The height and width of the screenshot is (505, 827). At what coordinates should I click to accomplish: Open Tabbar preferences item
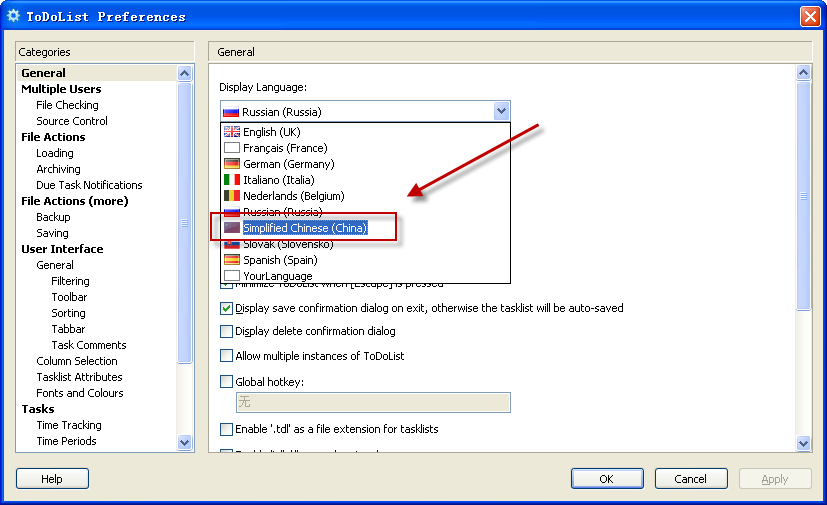pos(68,329)
